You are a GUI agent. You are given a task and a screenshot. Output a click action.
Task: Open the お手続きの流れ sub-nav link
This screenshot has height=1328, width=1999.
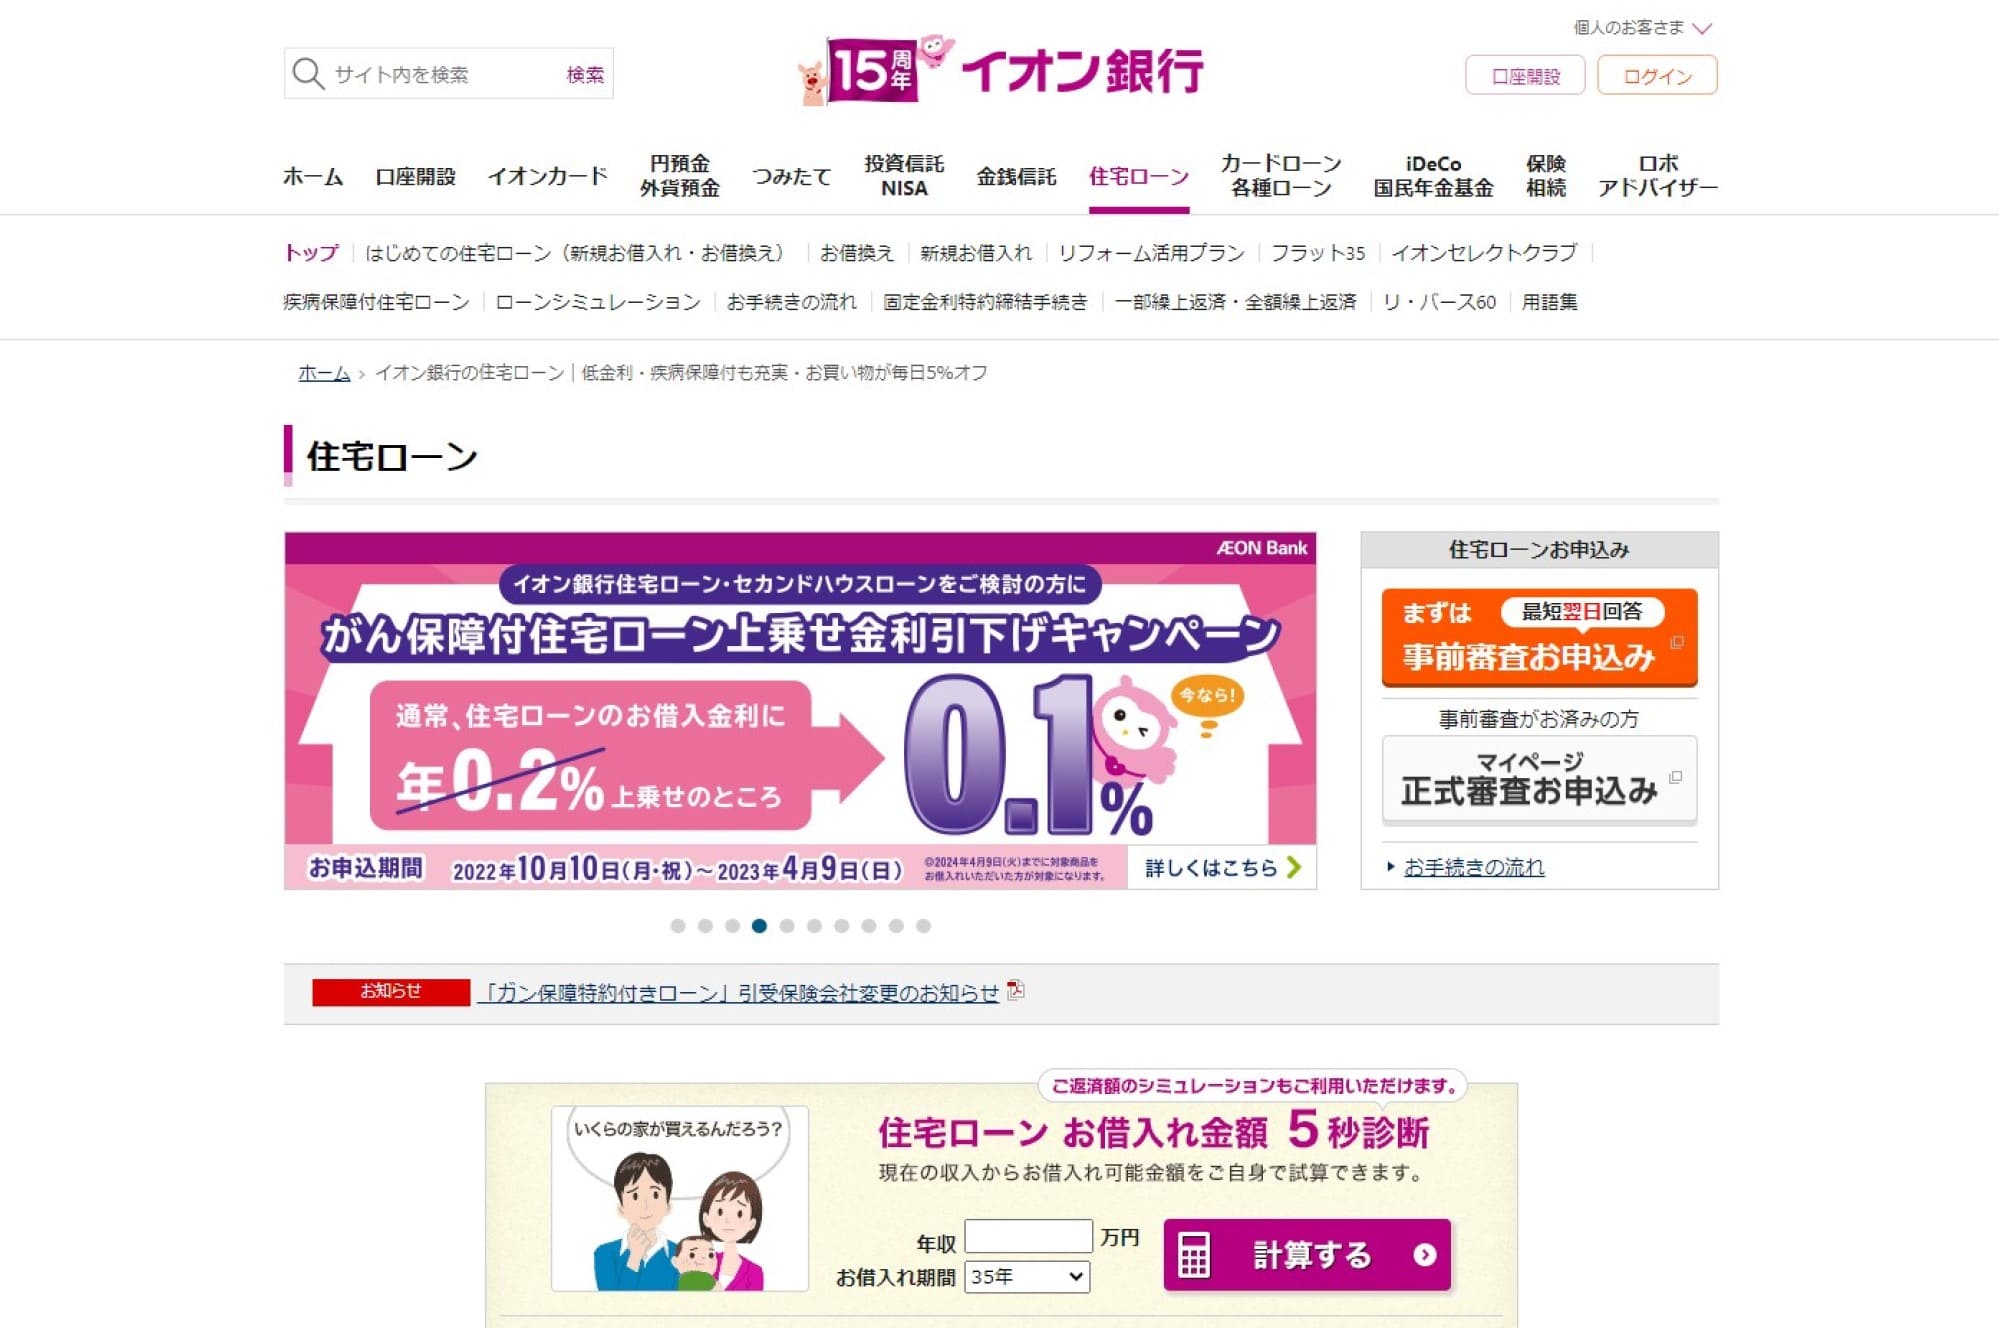[791, 302]
